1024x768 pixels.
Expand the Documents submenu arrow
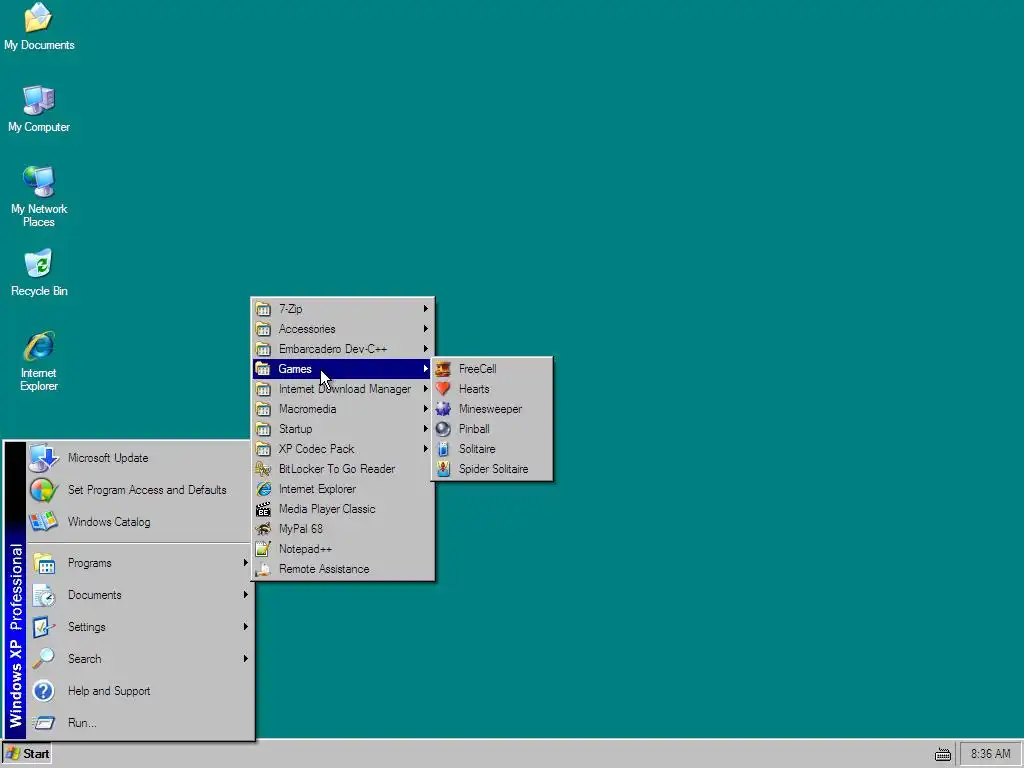pyautogui.click(x=246, y=595)
